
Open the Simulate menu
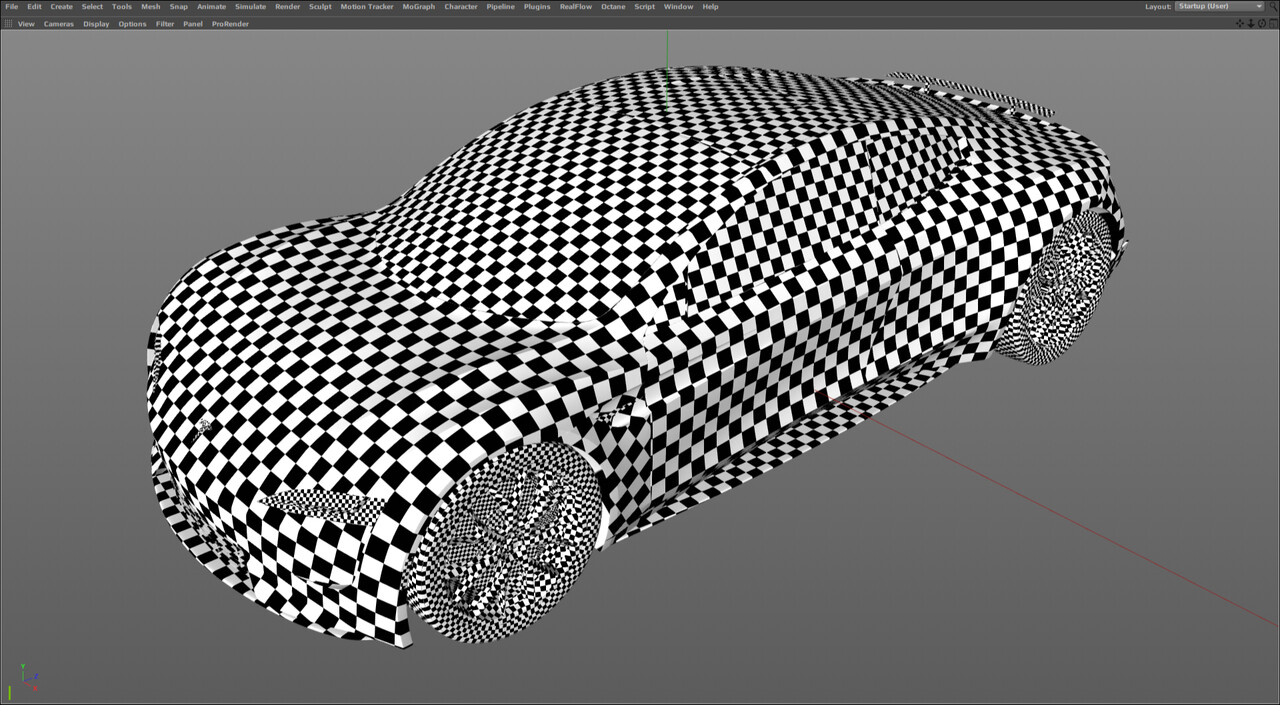(250, 6)
